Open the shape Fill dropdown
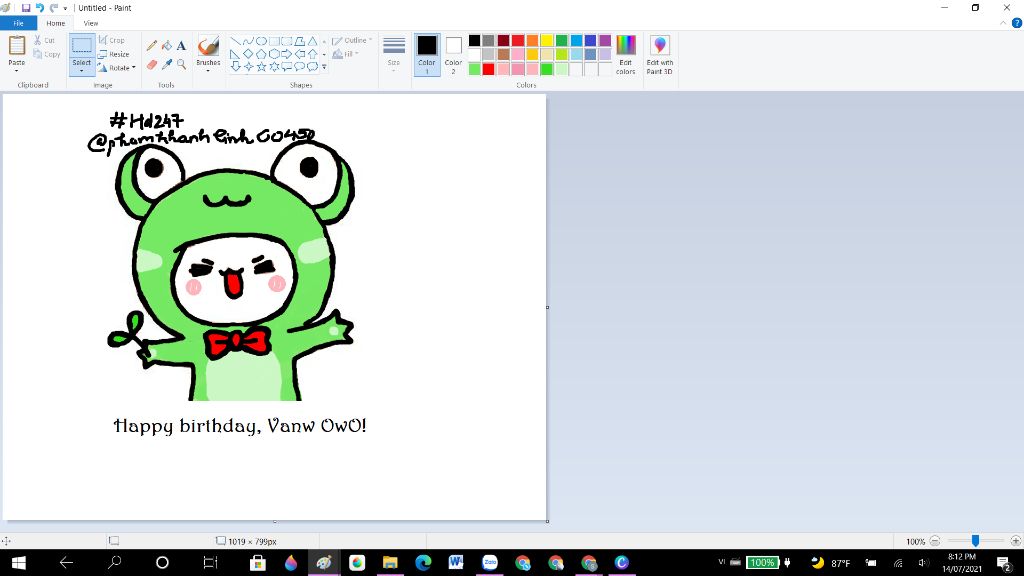Screen dimensions: 1024x576 (345, 54)
